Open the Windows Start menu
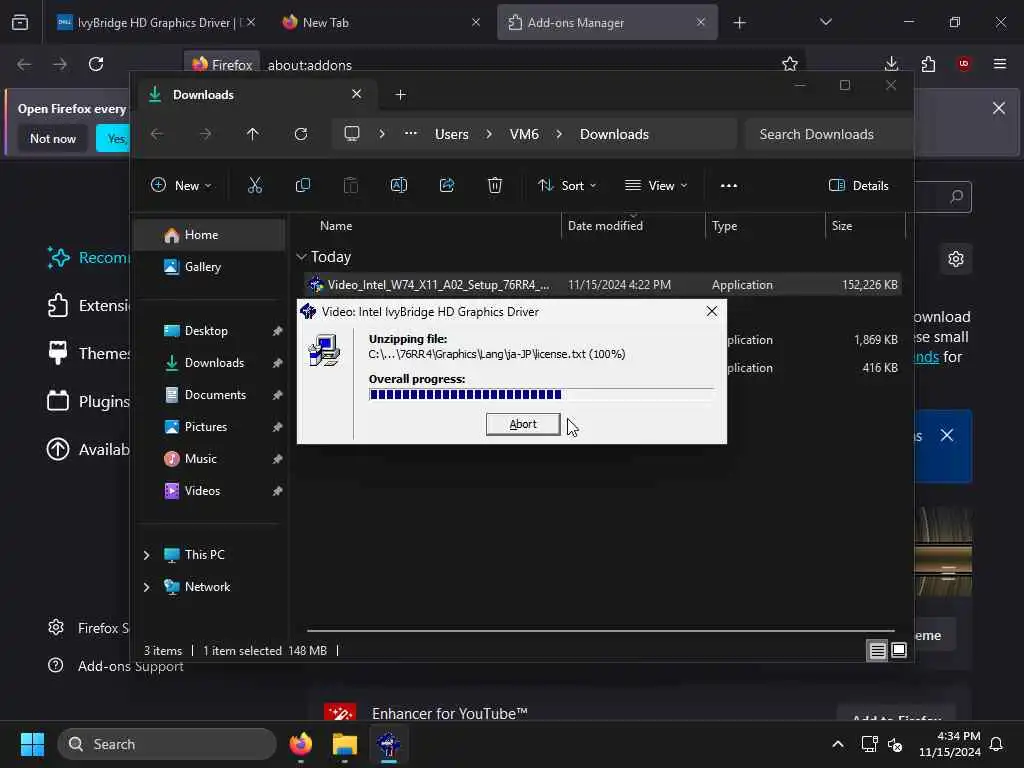This screenshot has height=768, width=1024. coord(32,744)
